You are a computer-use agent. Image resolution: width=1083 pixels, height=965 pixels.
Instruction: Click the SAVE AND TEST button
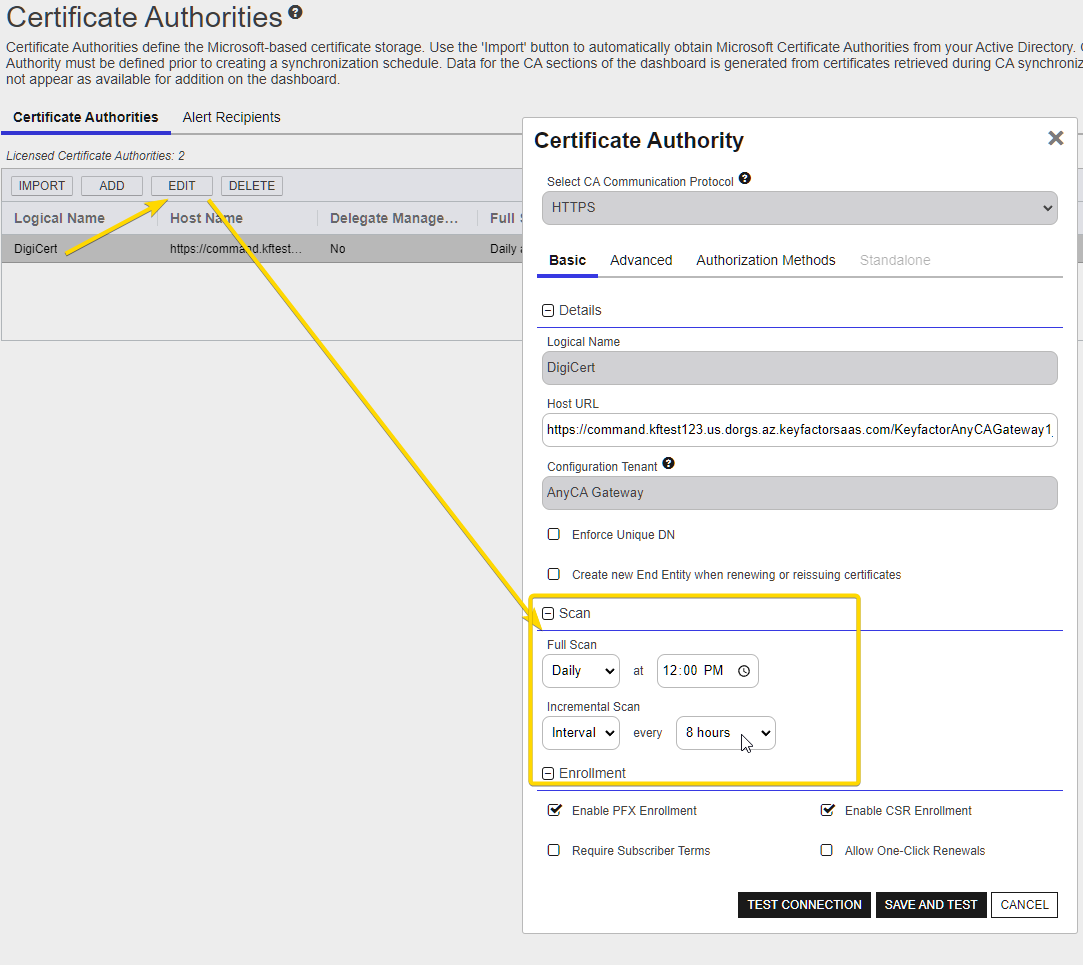[x=930, y=905]
